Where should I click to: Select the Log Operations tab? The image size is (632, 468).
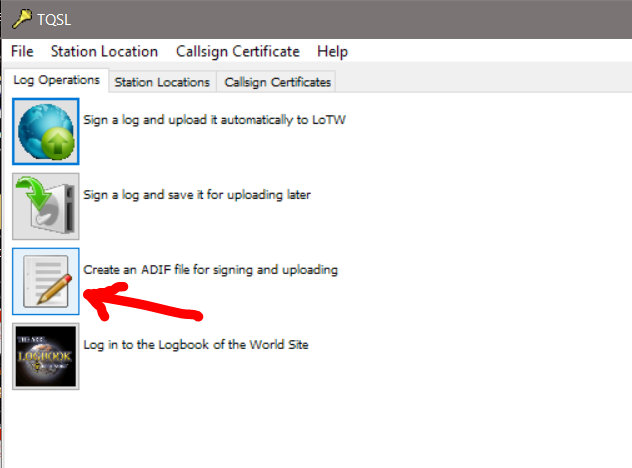tap(56, 80)
